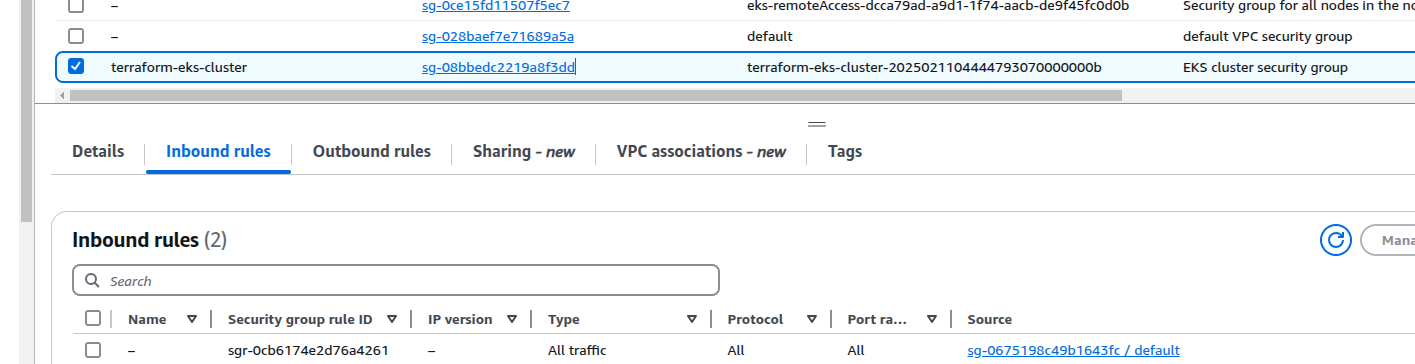Switch to the Outbound rules tab
This screenshot has width=1415, height=364.
(x=372, y=152)
